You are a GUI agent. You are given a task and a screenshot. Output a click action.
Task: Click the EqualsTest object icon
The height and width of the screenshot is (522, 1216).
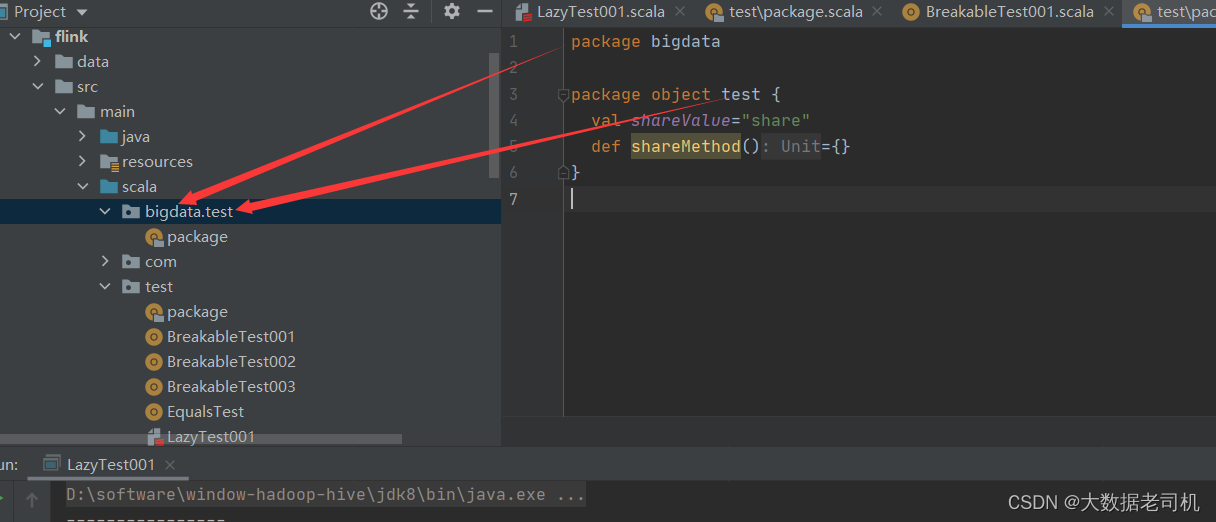[154, 412]
